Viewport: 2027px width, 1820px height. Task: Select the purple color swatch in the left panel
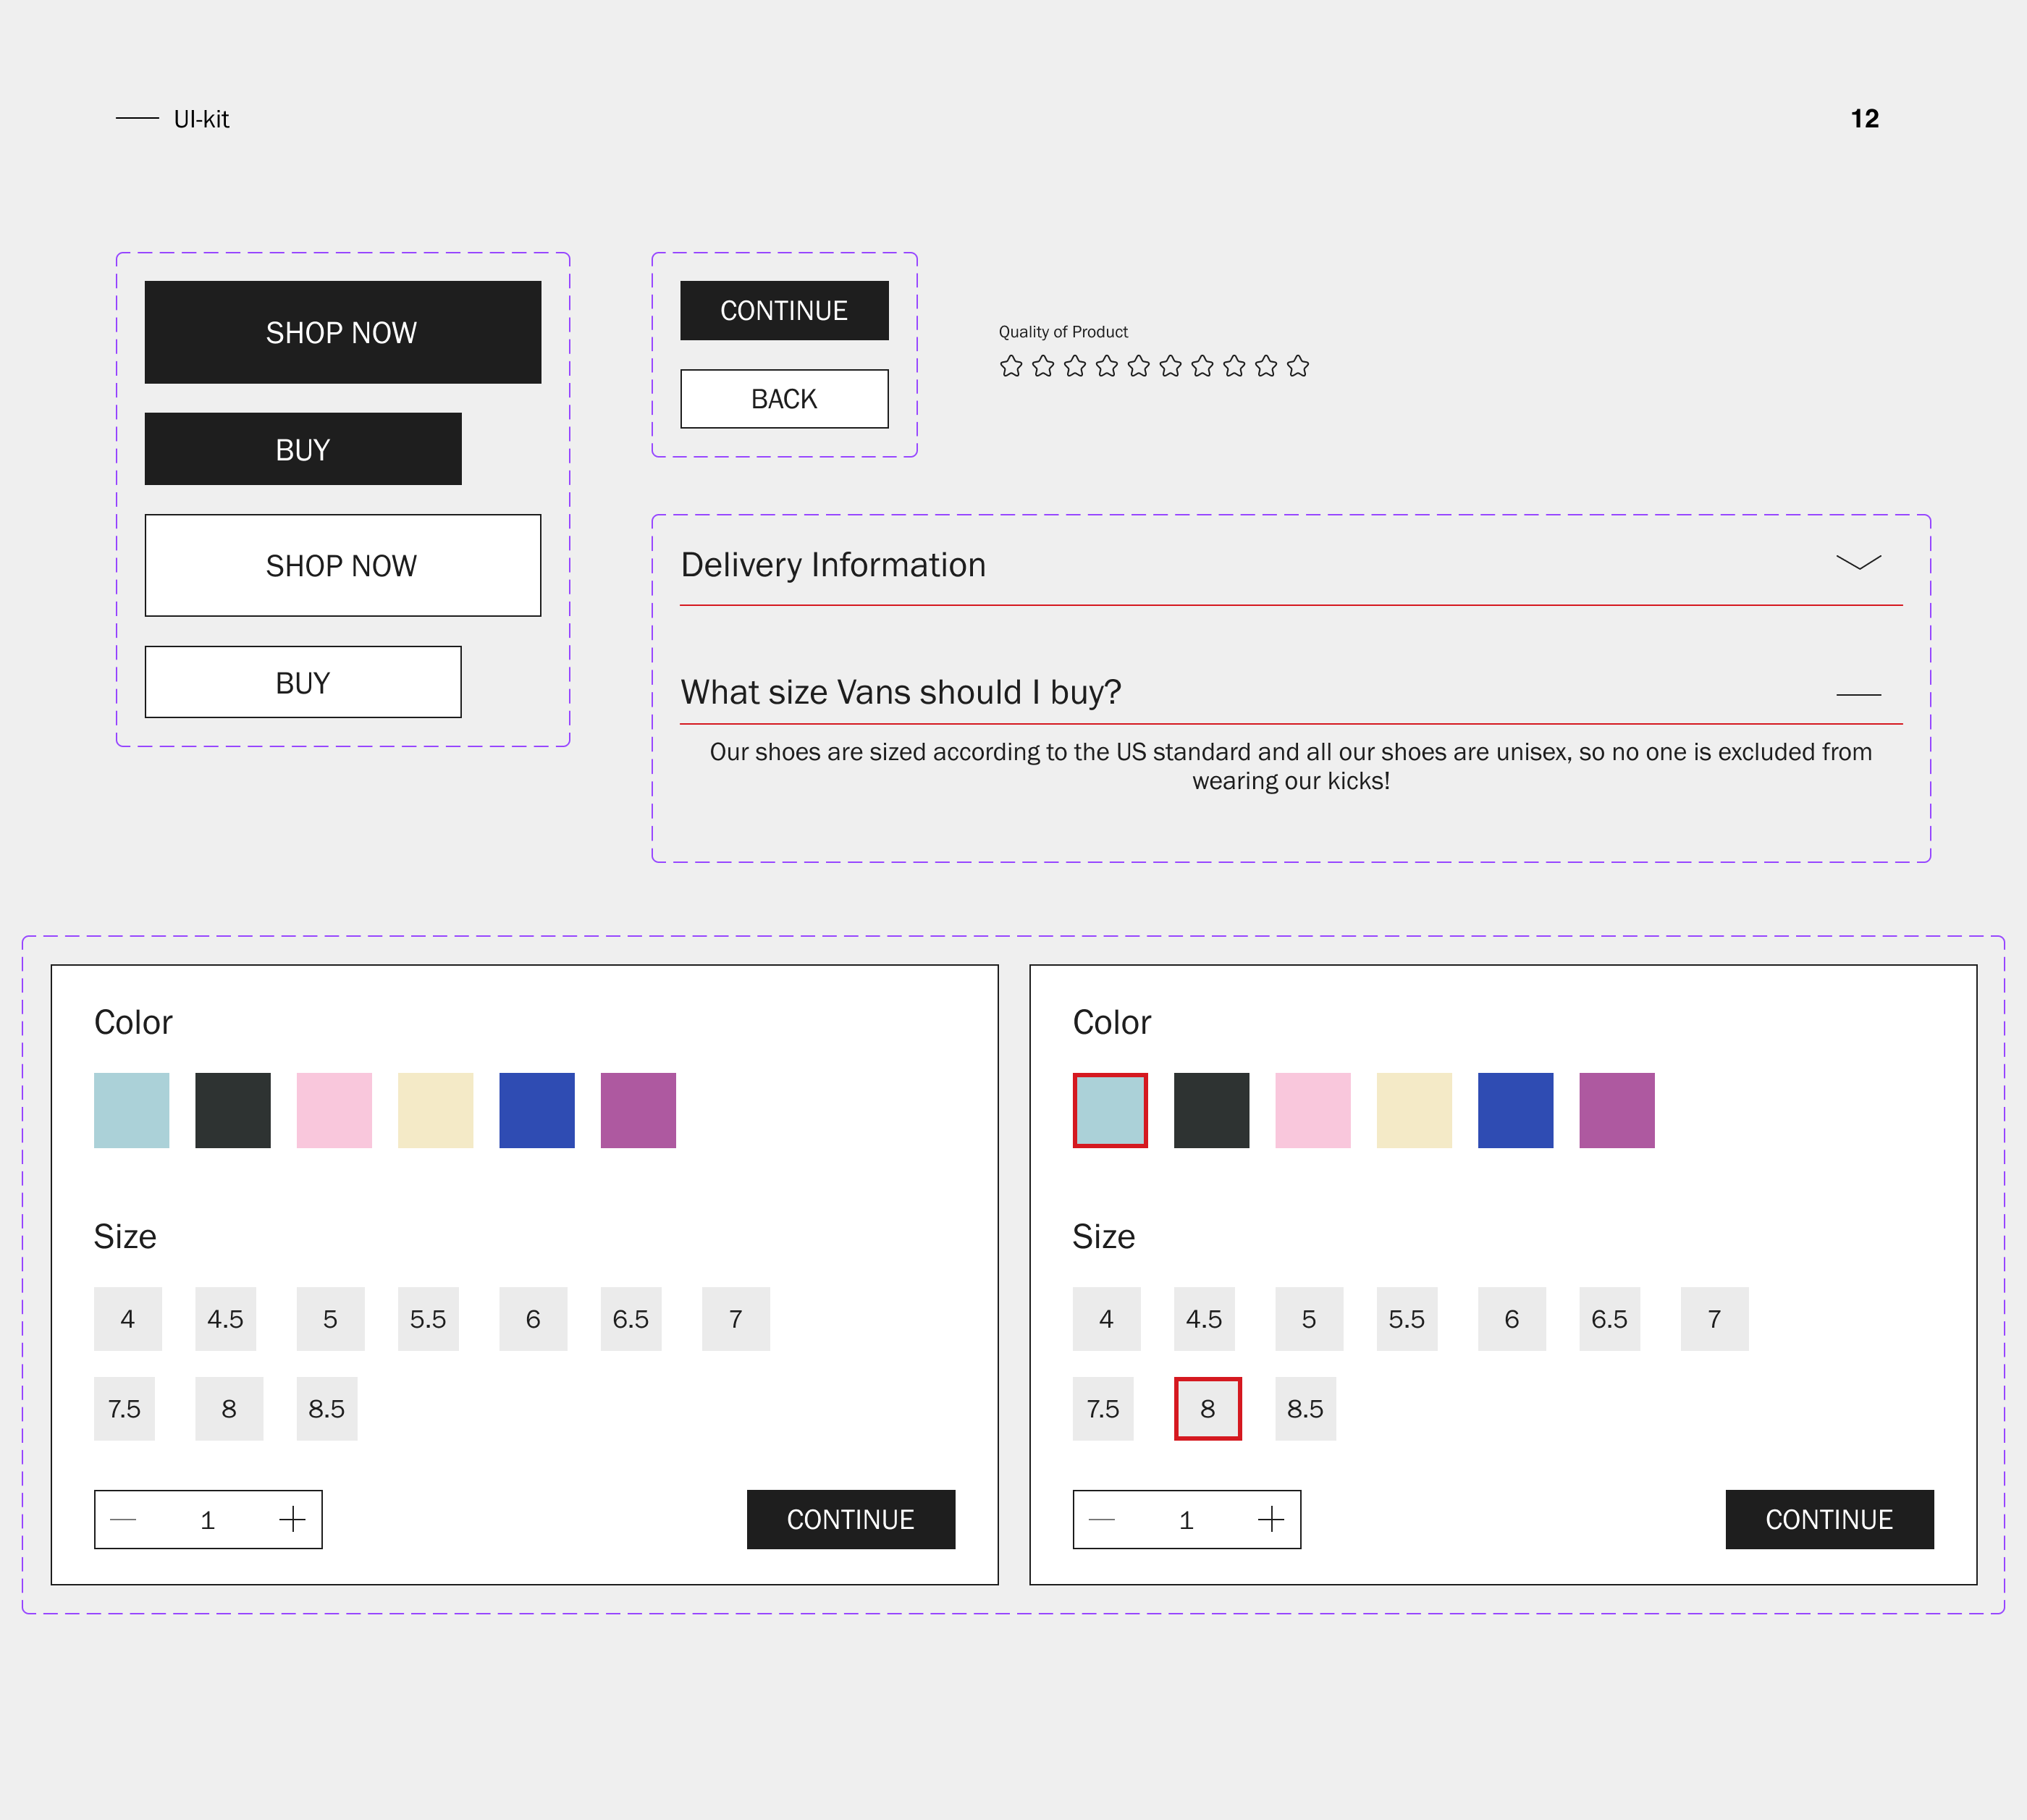(638, 1111)
